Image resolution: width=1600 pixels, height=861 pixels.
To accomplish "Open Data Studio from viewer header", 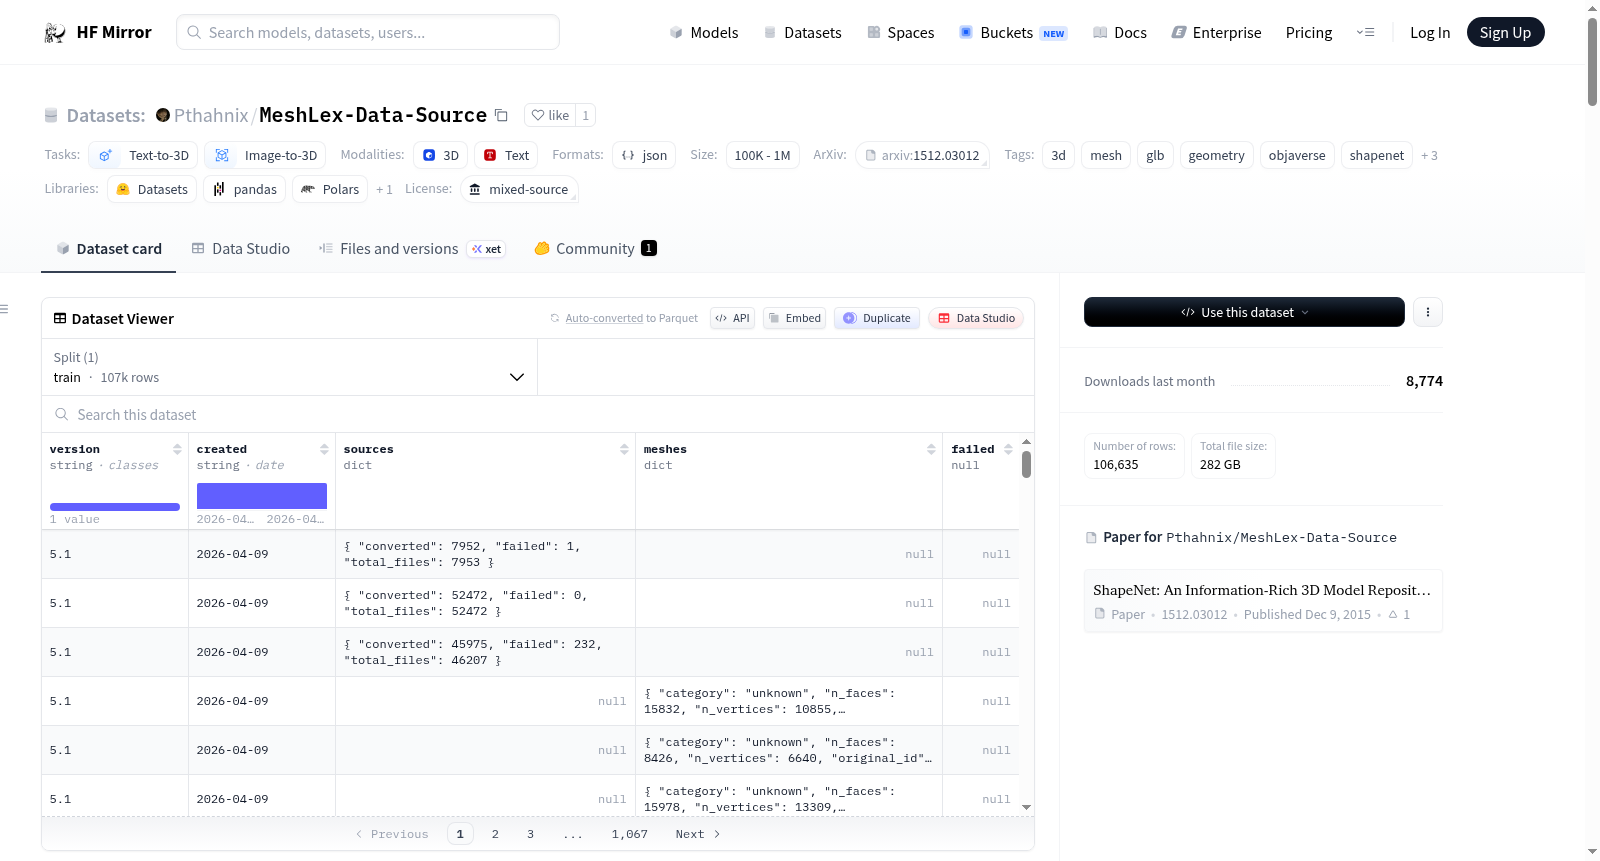I will 976,318.
